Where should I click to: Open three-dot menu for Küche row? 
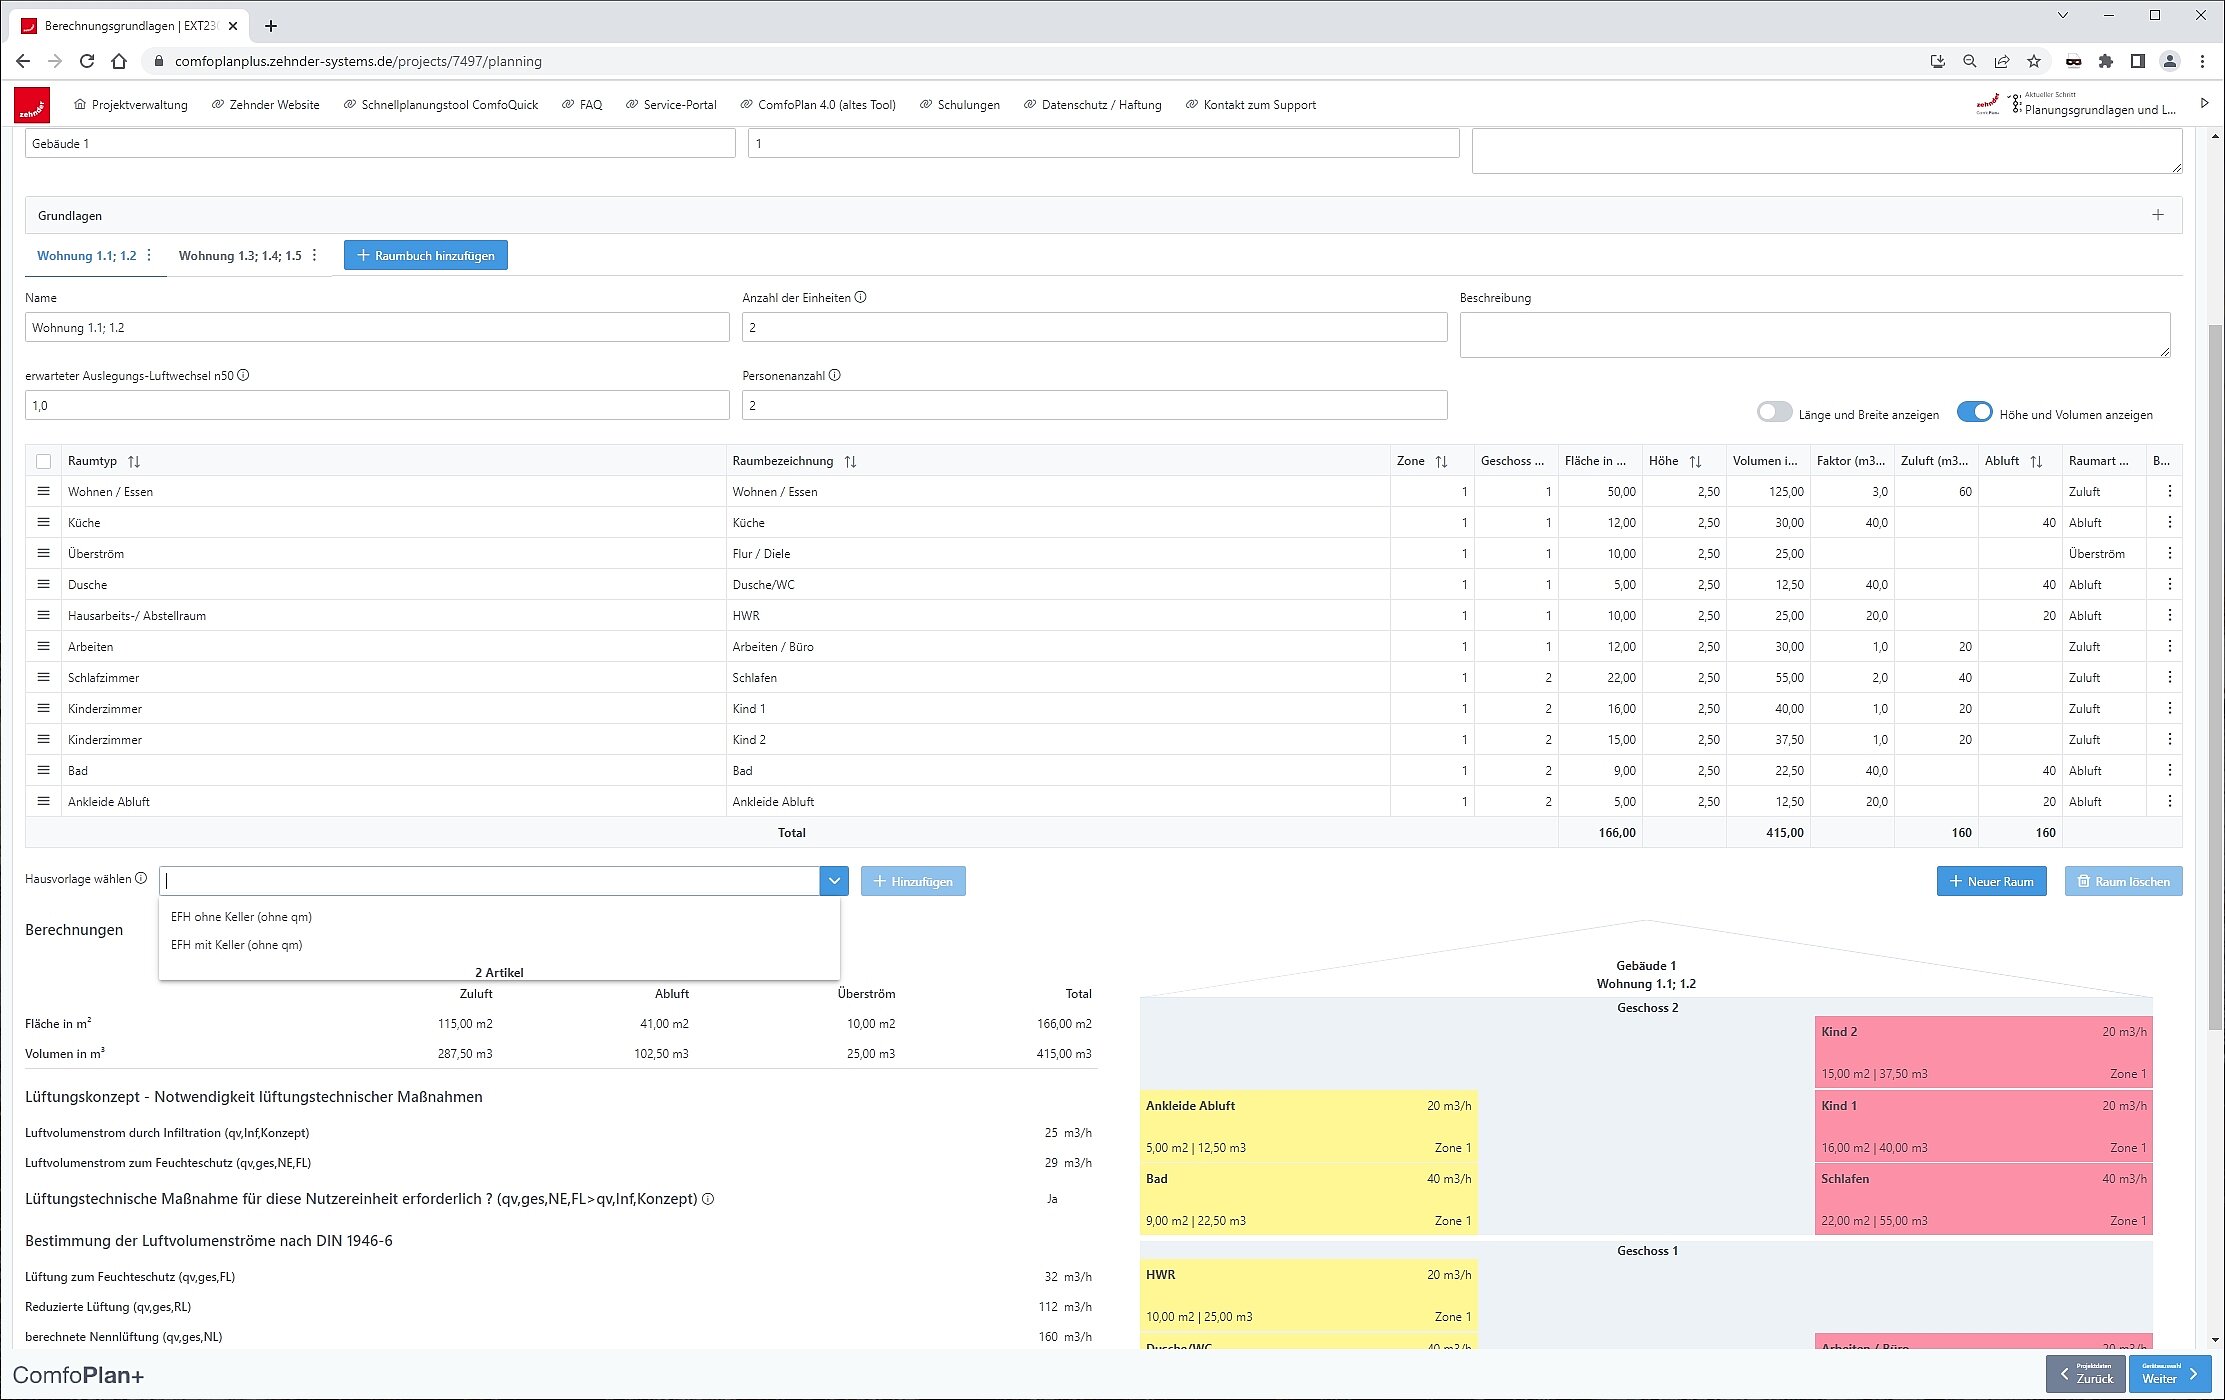click(2169, 522)
